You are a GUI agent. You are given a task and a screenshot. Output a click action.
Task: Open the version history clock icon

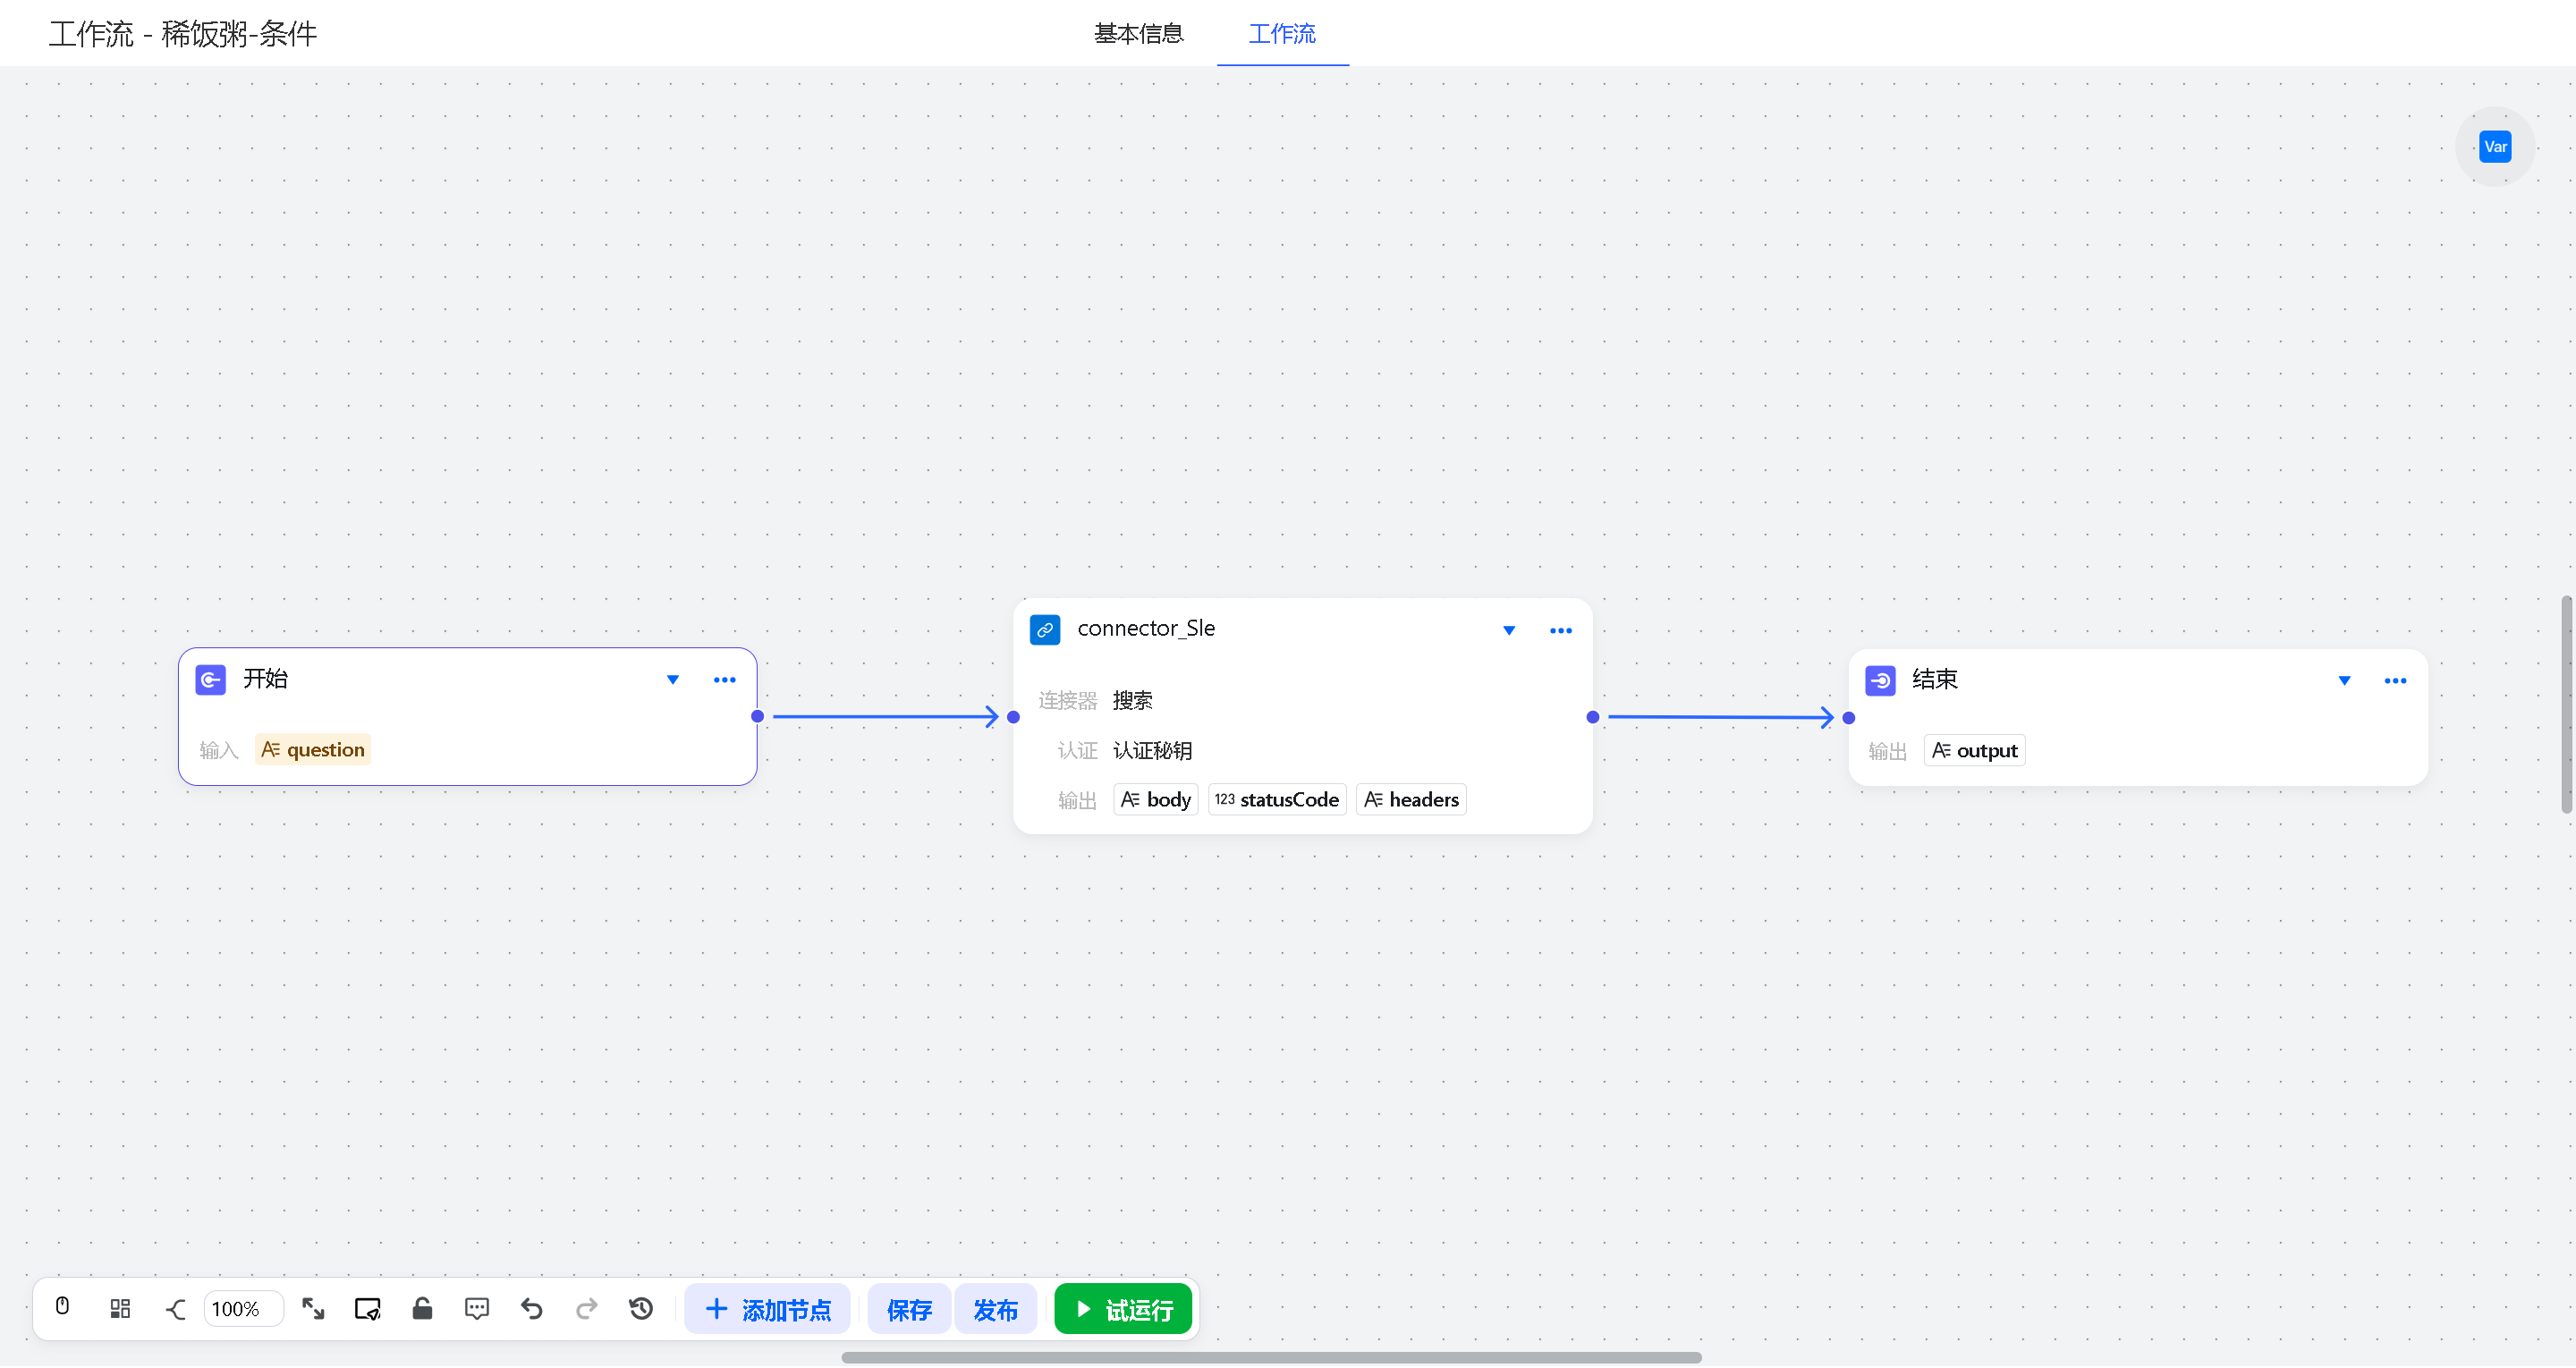[641, 1308]
